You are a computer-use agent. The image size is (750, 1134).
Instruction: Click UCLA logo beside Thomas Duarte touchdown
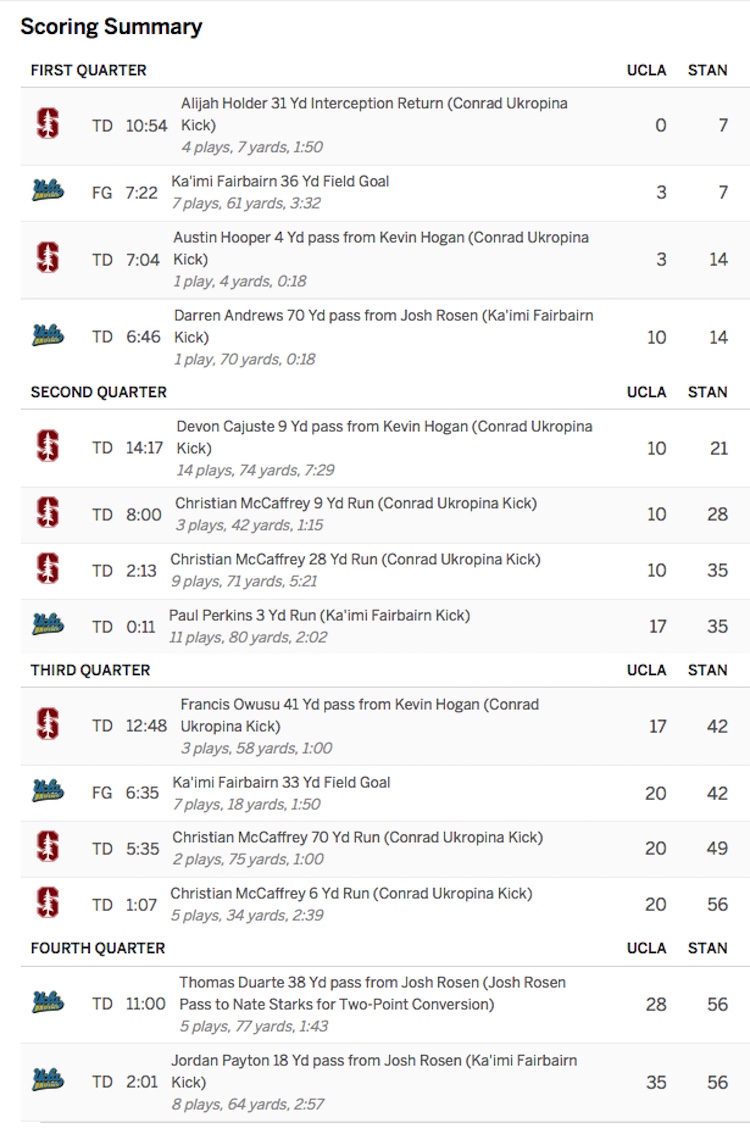(x=48, y=1002)
